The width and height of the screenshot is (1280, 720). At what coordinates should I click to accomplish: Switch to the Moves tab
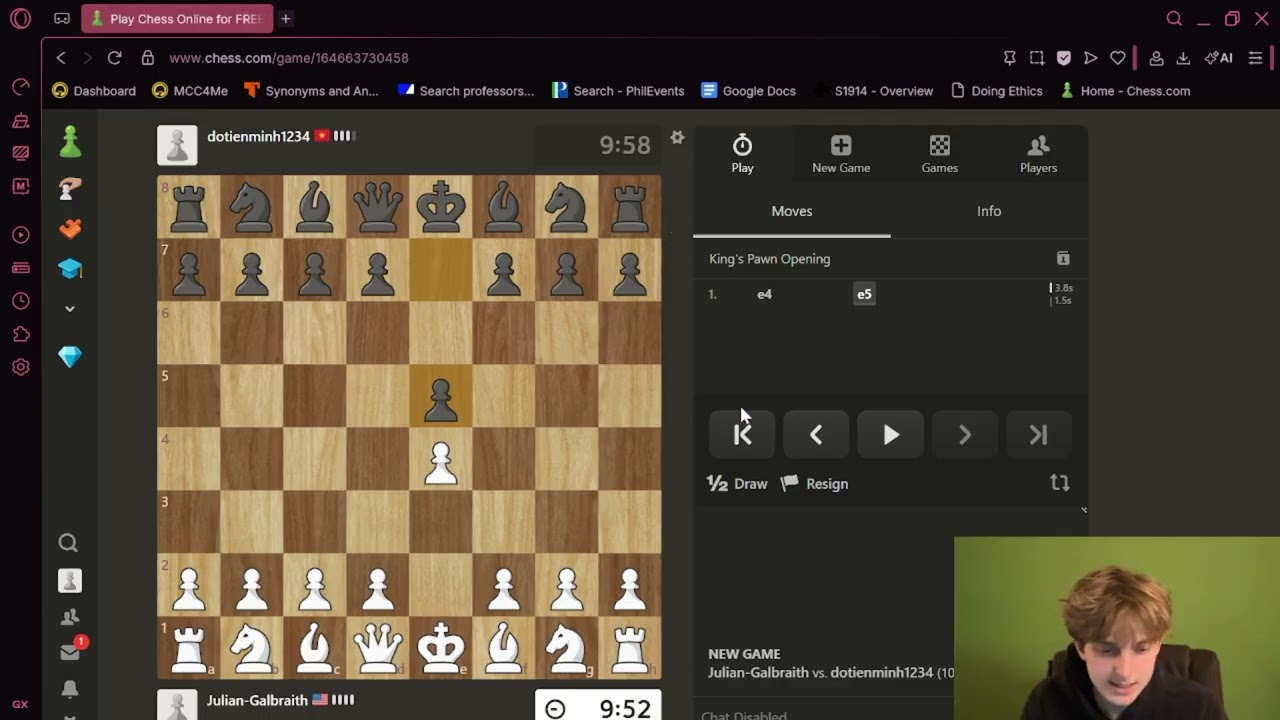coord(792,211)
